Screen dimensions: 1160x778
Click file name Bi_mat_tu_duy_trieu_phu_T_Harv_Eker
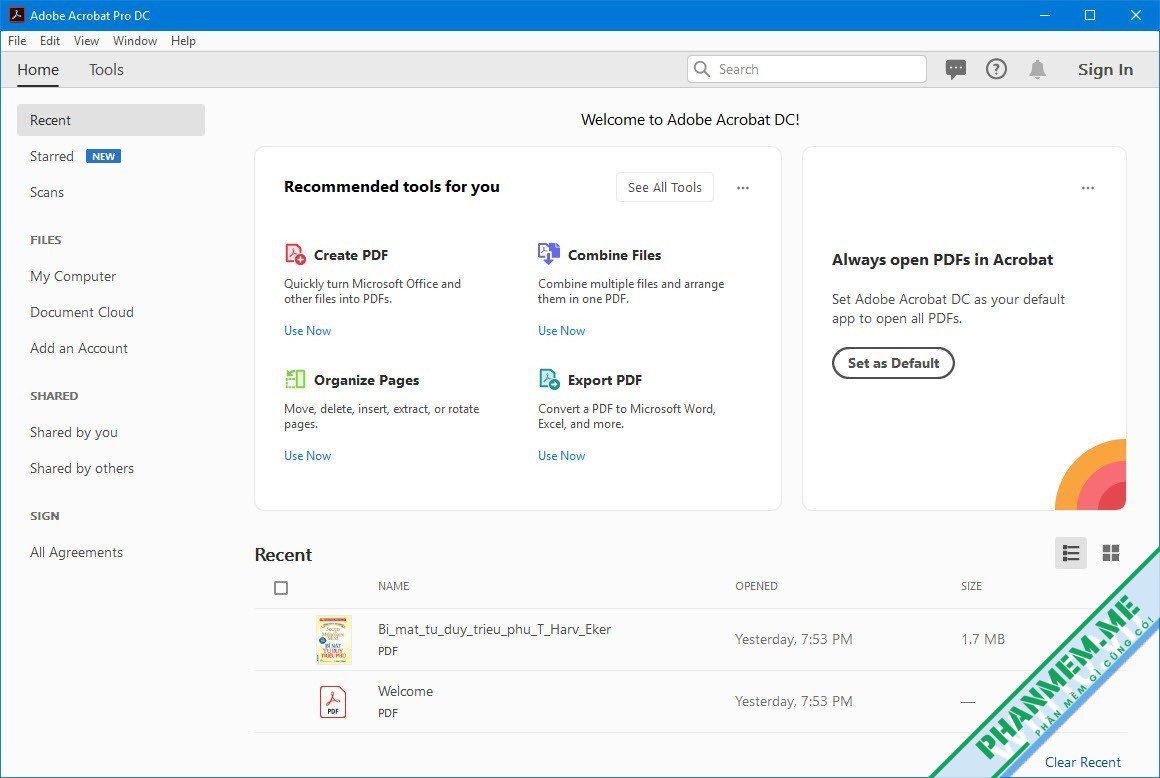tap(494, 629)
